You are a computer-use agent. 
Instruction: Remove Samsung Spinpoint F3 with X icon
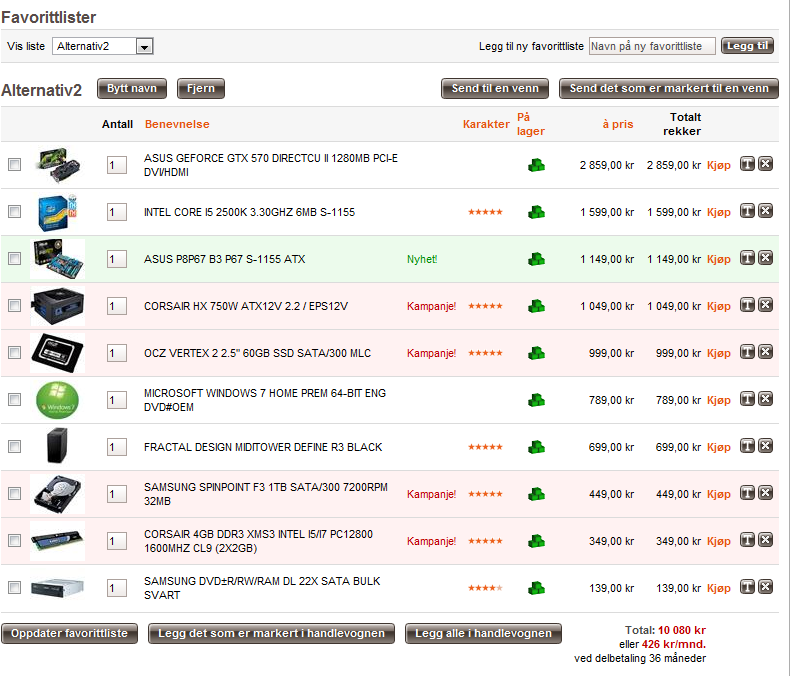coord(765,493)
